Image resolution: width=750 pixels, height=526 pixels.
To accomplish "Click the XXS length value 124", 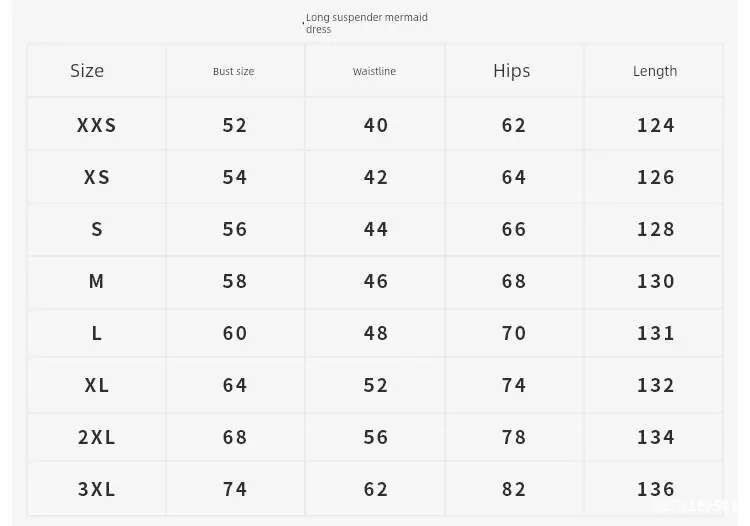I will pyautogui.click(x=655, y=125).
